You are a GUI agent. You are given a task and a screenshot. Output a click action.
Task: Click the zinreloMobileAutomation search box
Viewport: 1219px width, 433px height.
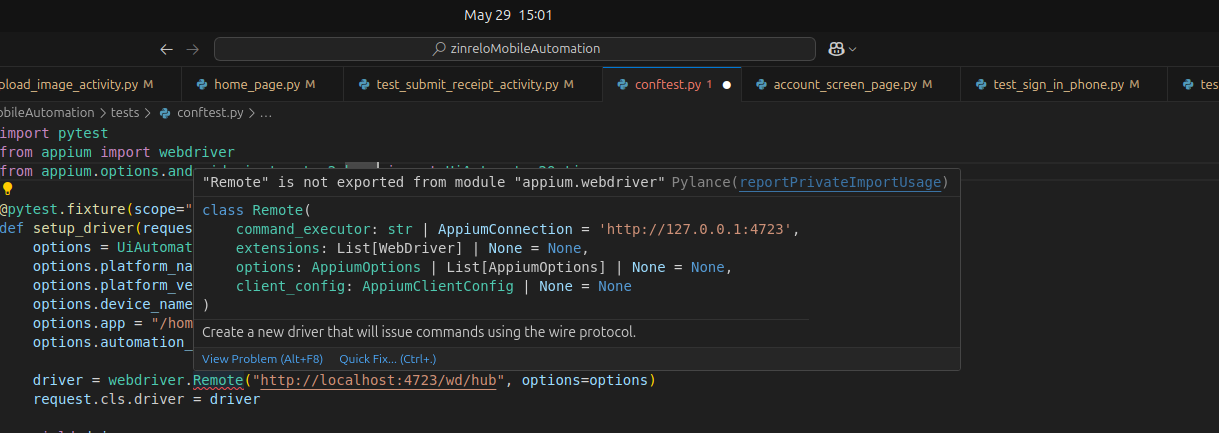(515, 49)
